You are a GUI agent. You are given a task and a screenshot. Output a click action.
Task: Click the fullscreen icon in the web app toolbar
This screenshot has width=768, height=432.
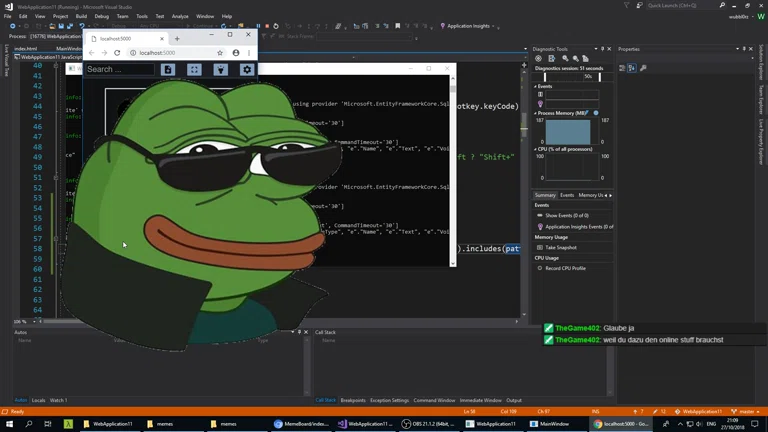194,70
